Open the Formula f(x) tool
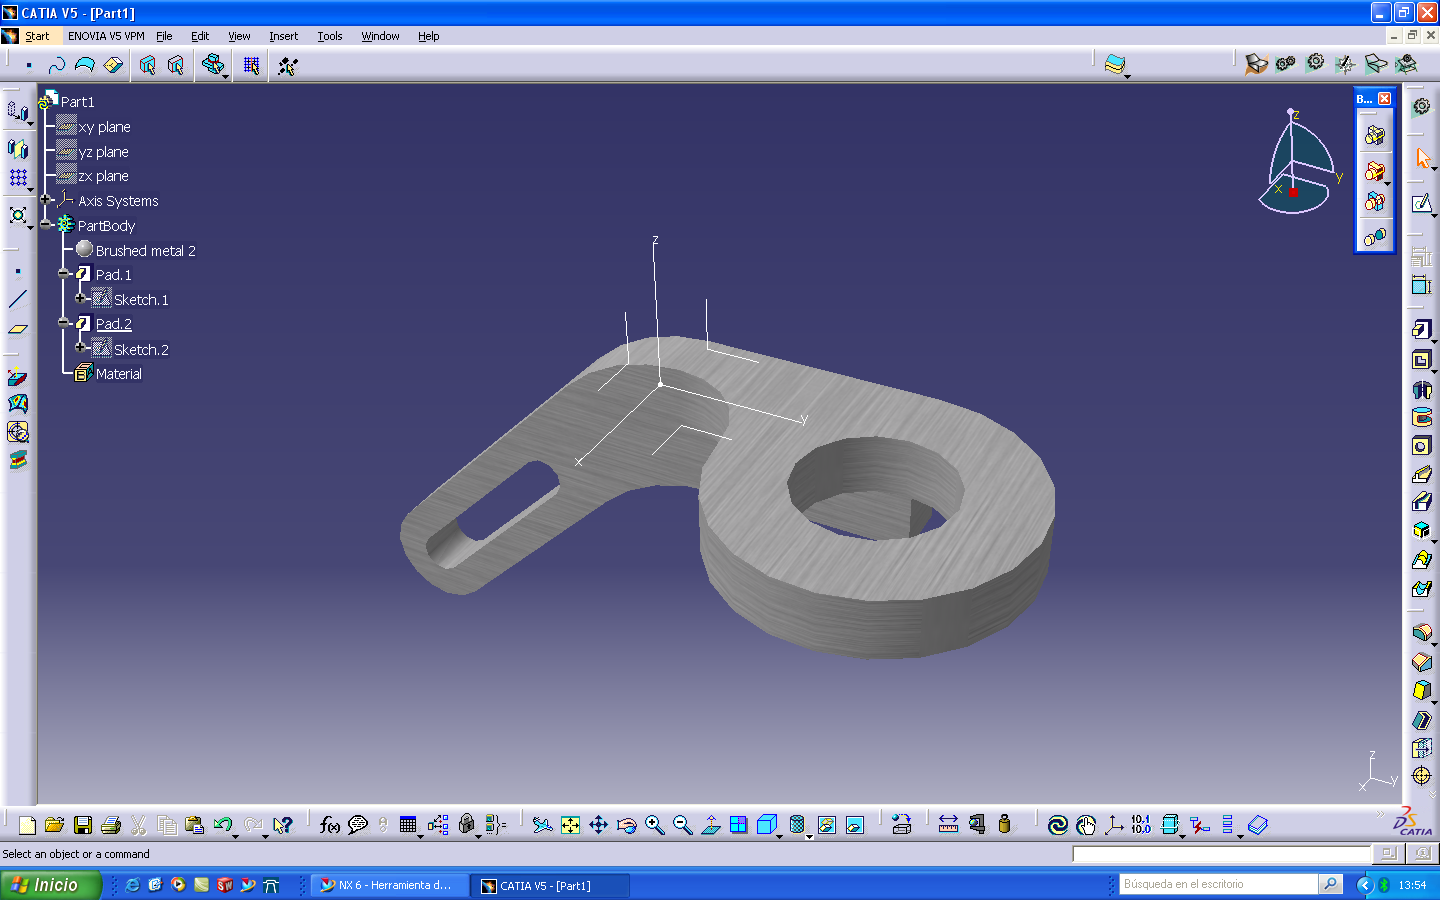This screenshot has width=1440, height=900. point(329,825)
